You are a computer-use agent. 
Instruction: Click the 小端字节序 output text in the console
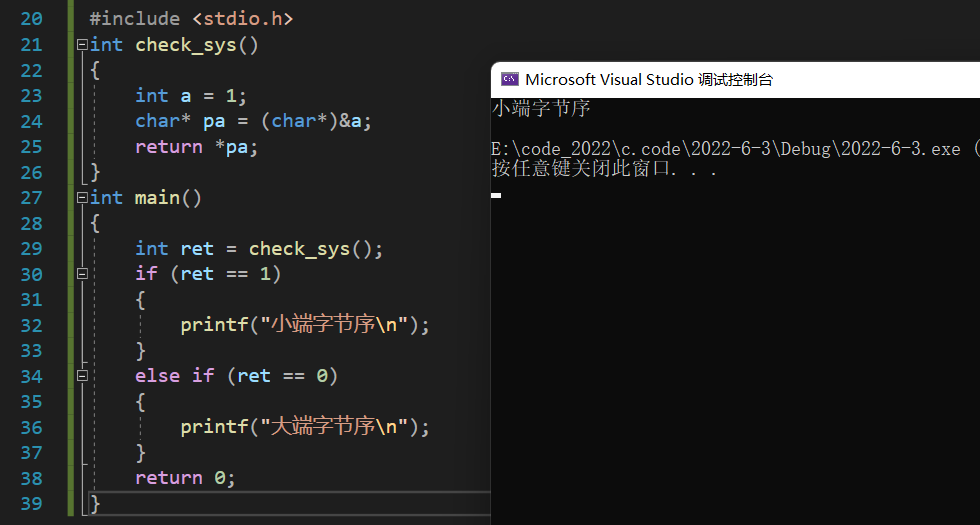pos(541,108)
